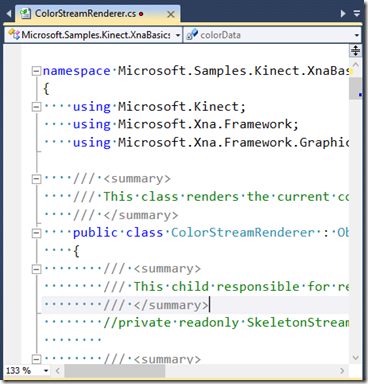Close the ColorStreamRenderer.cs tab
Screen dimensions: 368x384
click(x=171, y=14)
